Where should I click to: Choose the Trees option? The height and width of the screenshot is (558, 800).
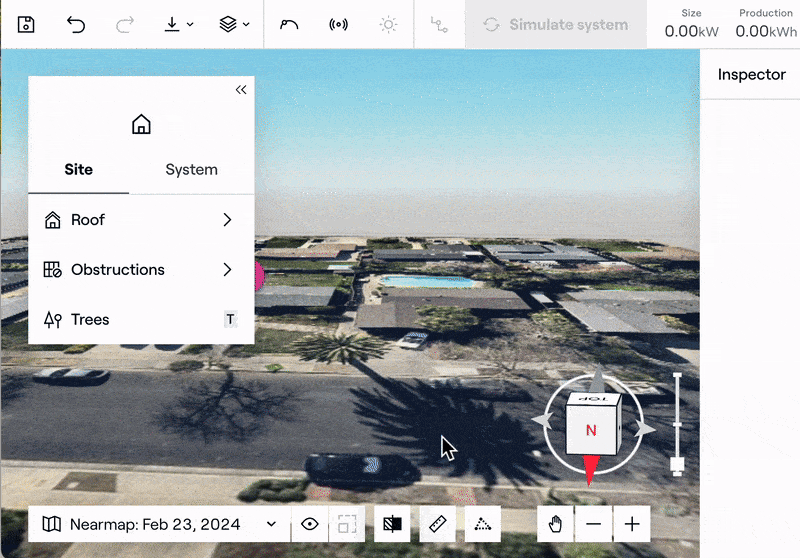pos(141,320)
